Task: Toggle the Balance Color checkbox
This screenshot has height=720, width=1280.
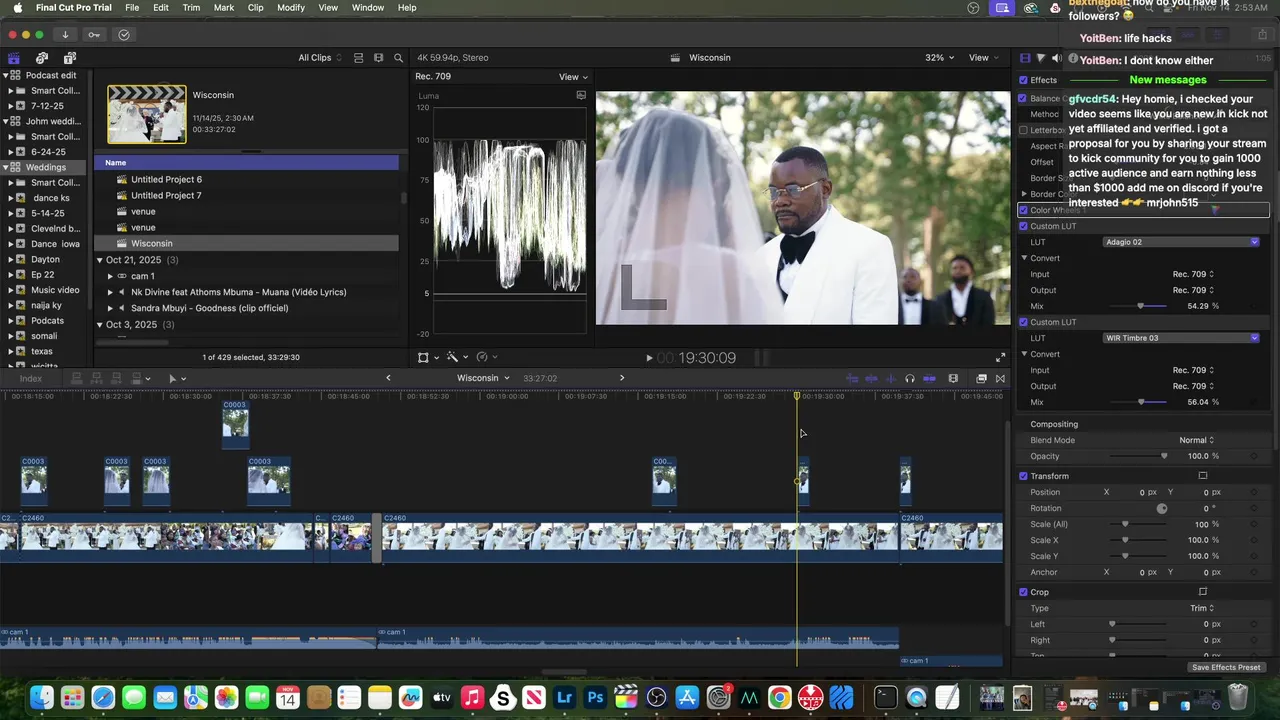Action: (x=1022, y=98)
